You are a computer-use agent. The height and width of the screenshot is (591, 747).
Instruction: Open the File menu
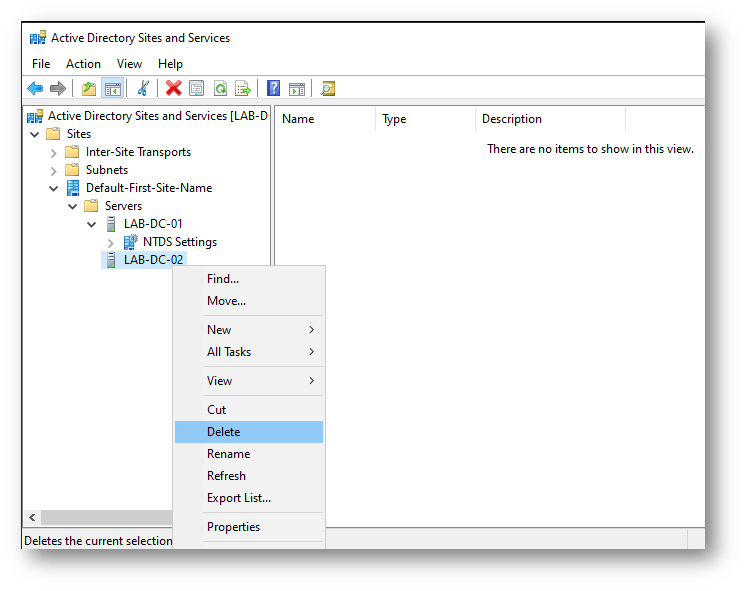41,64
